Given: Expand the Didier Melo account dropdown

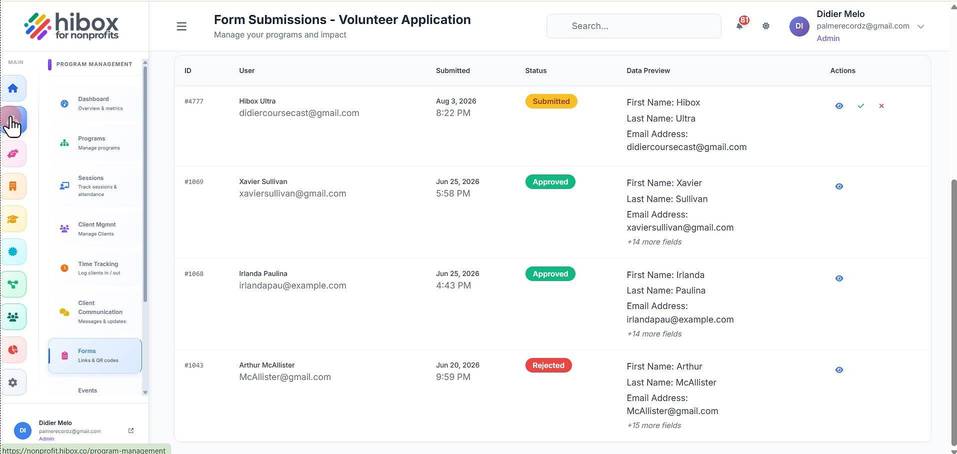Looking at the screenshot, I should click(x=920, y=26).
